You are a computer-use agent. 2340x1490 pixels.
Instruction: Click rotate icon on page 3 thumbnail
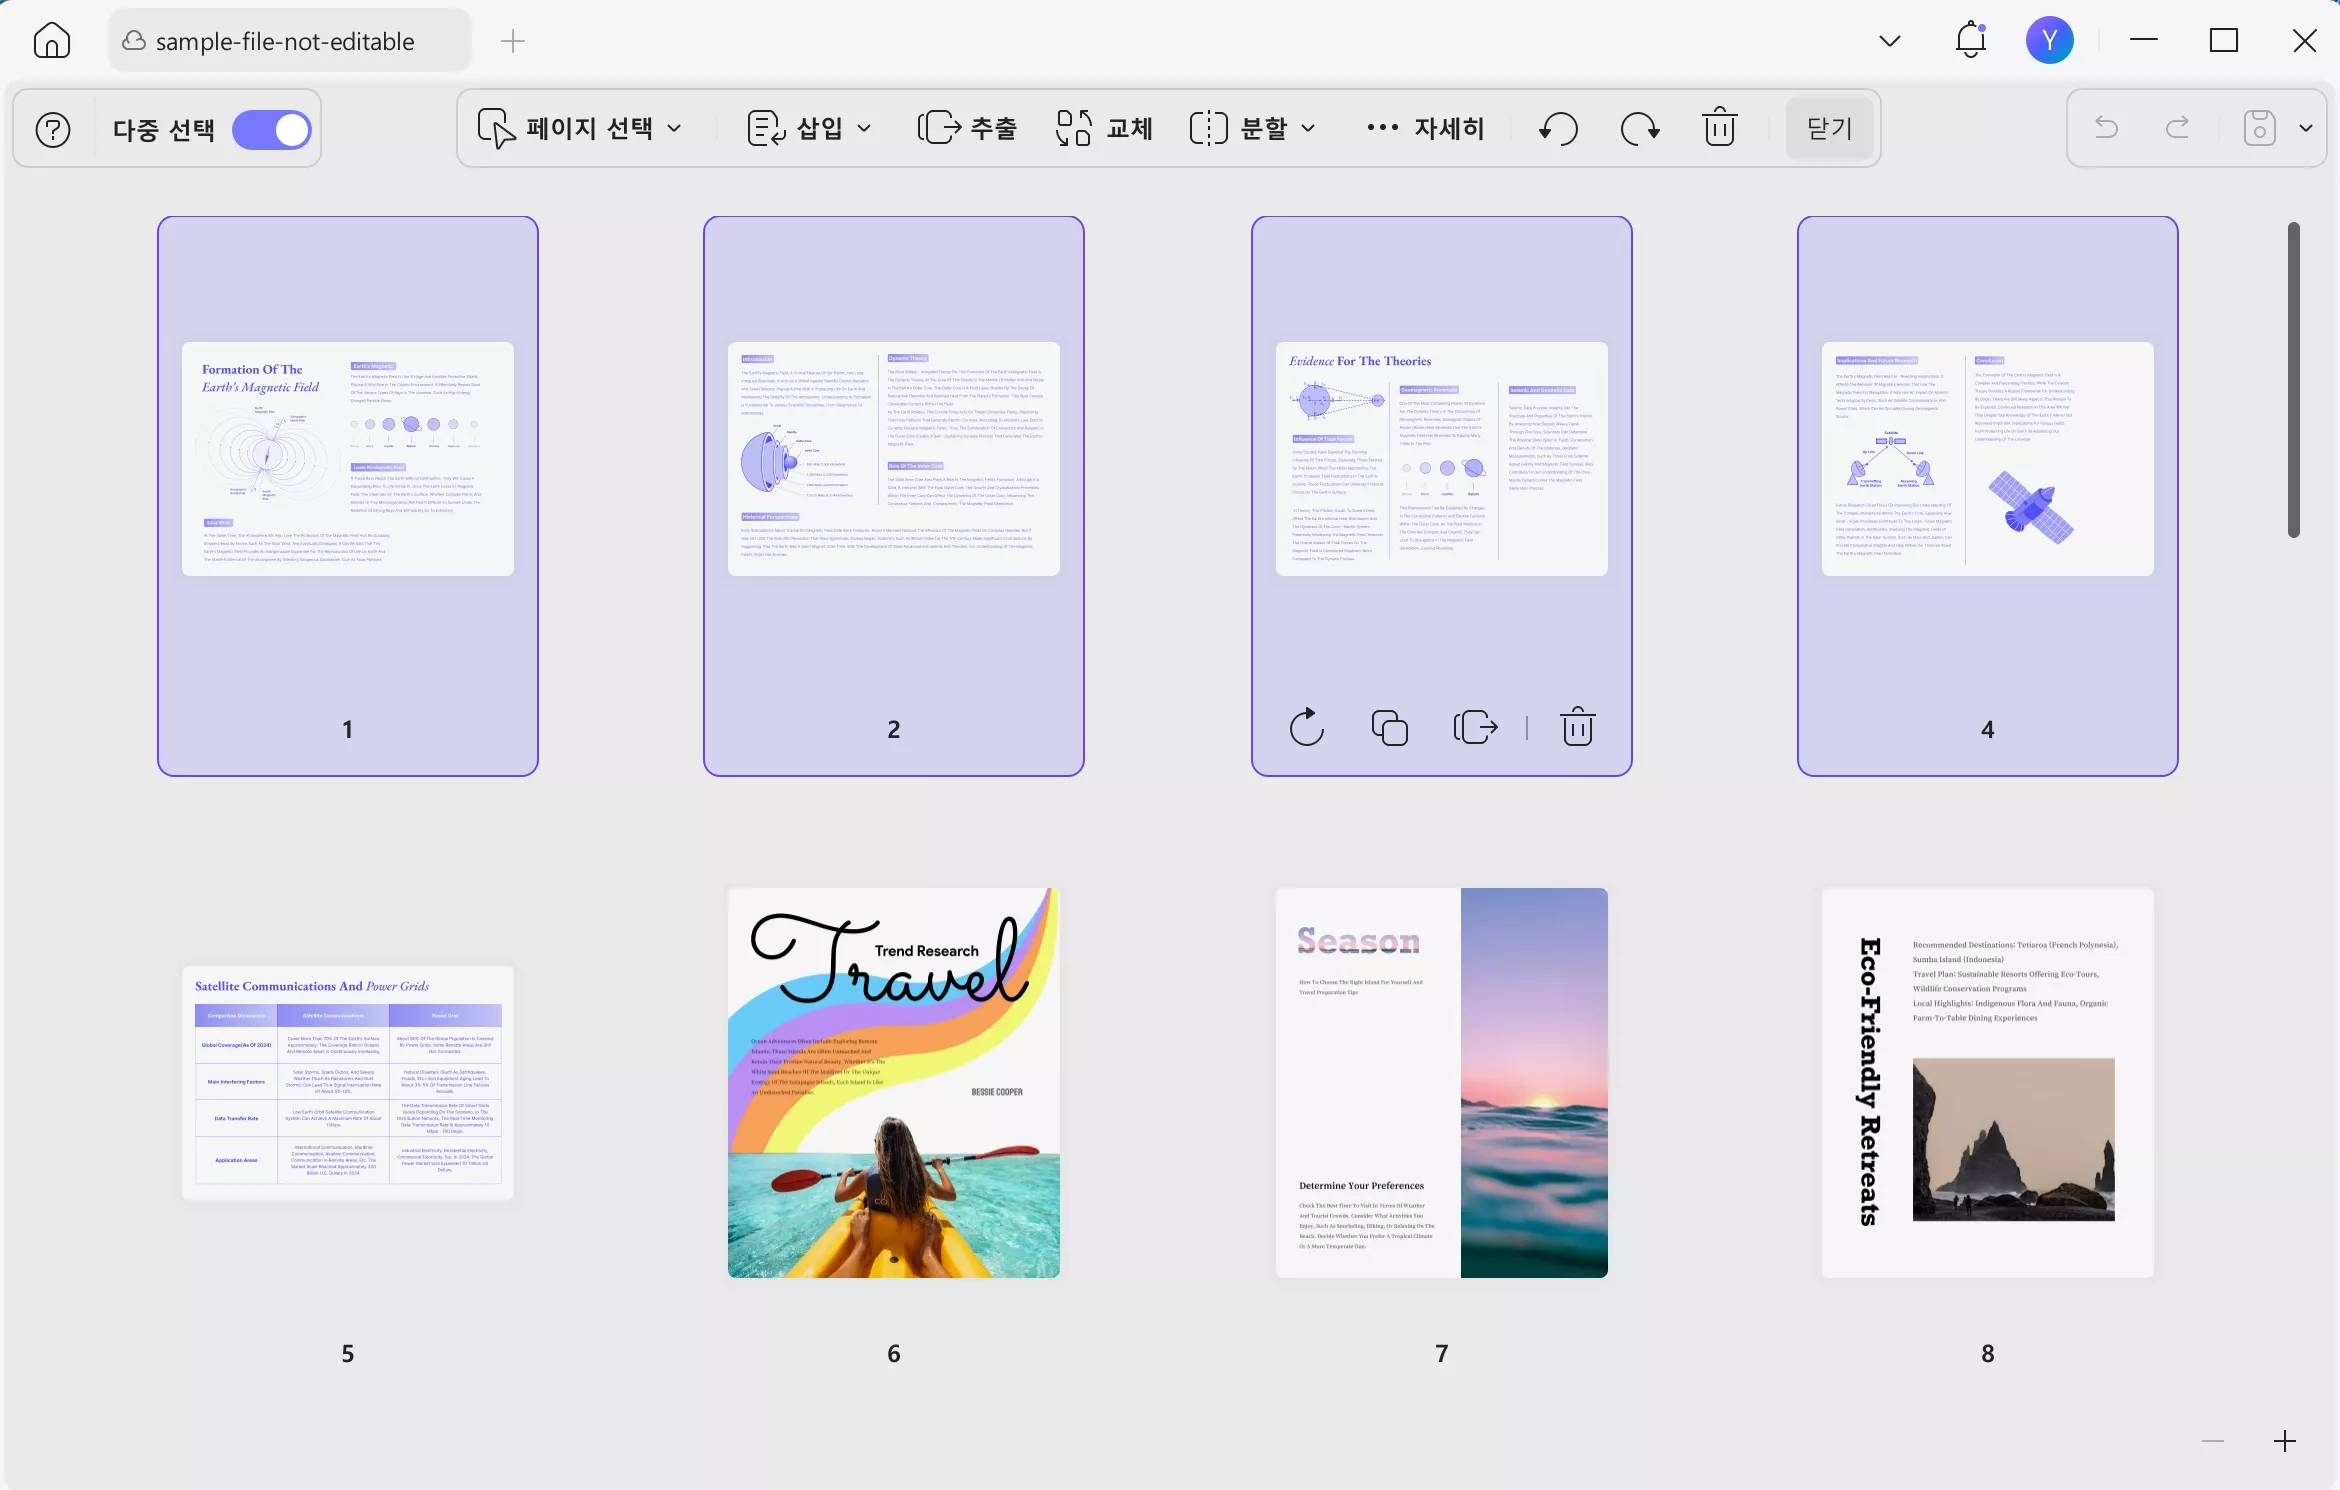[1306, 727]
